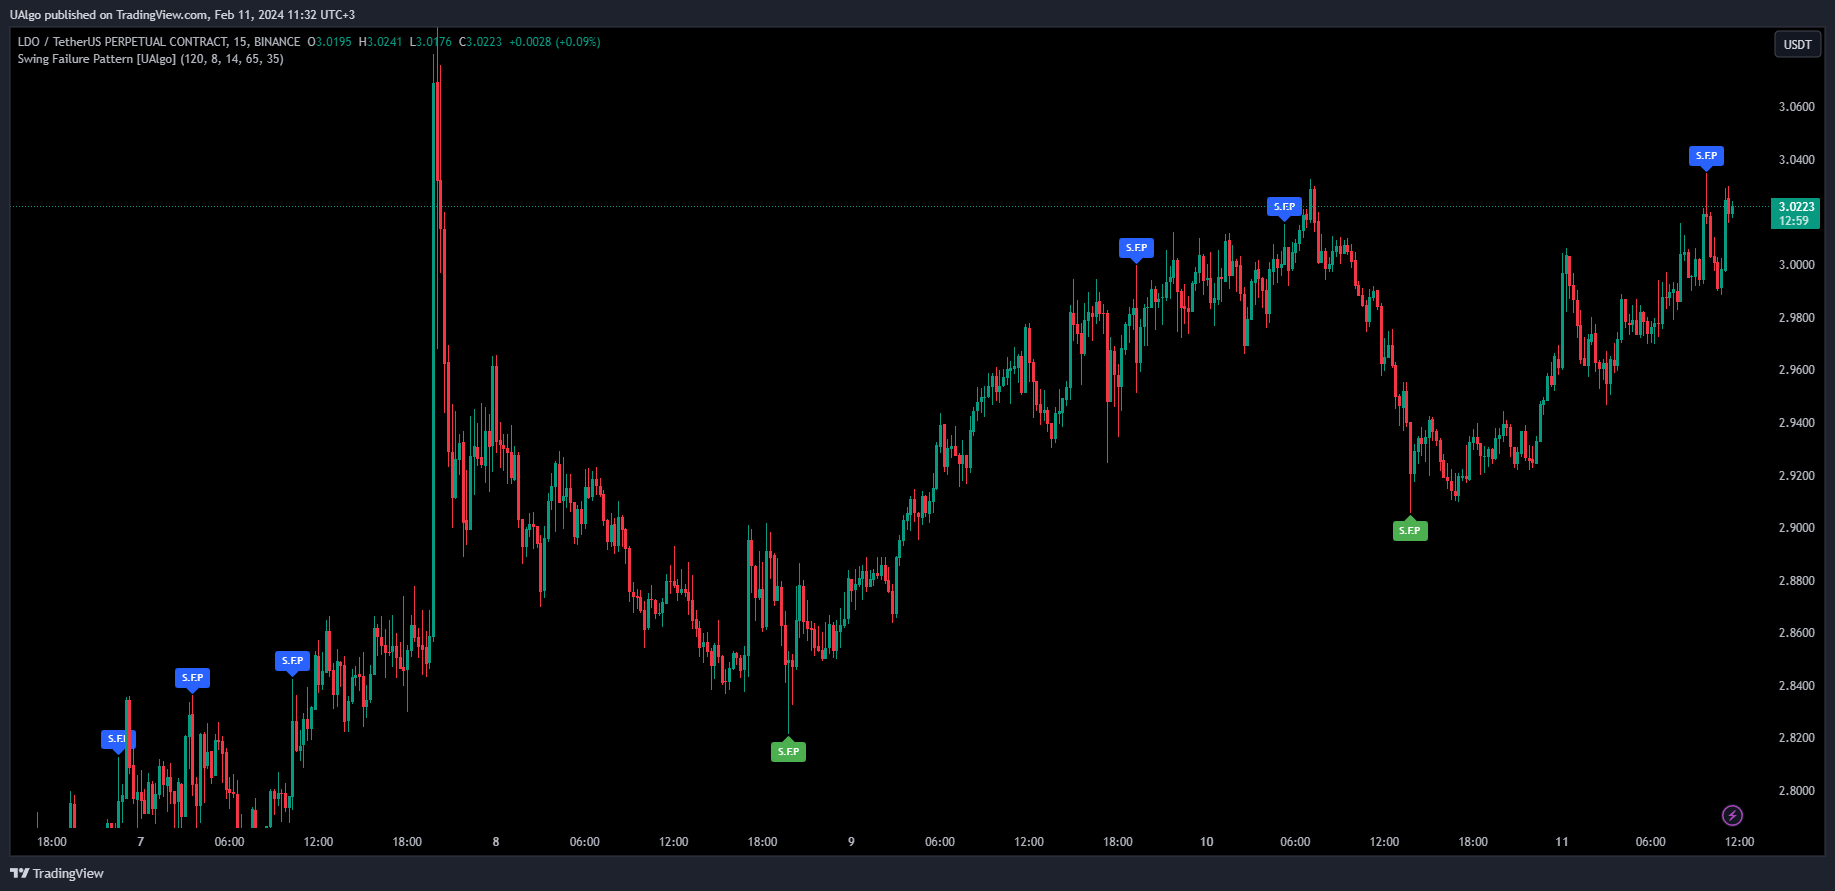The width and height of the screenshot is (1835, 891).
Task: Click the date label 7 on time axis
Action: (141, 842)
